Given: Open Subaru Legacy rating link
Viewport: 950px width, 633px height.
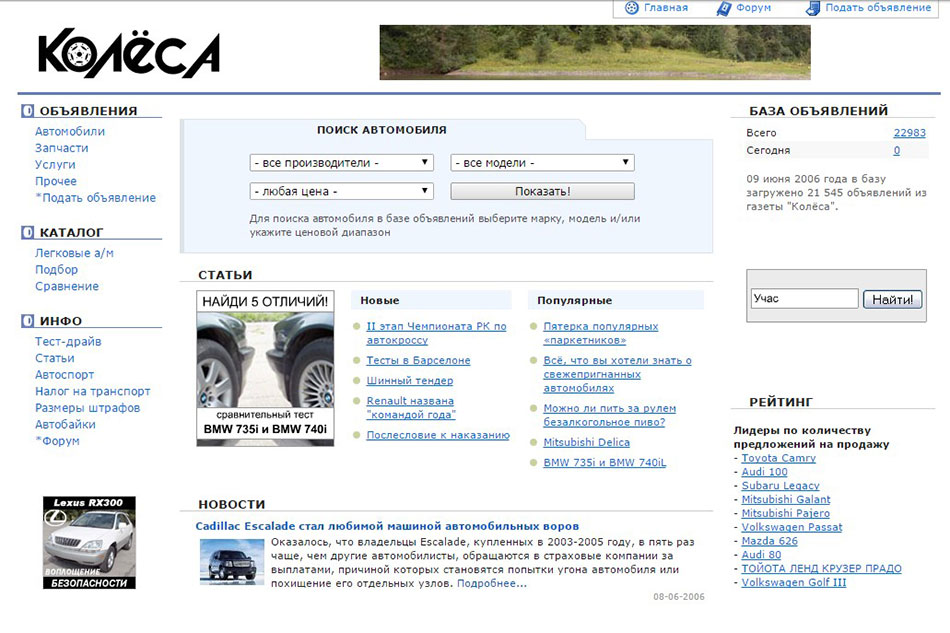Looking at the screenshot, I should 780,486.
